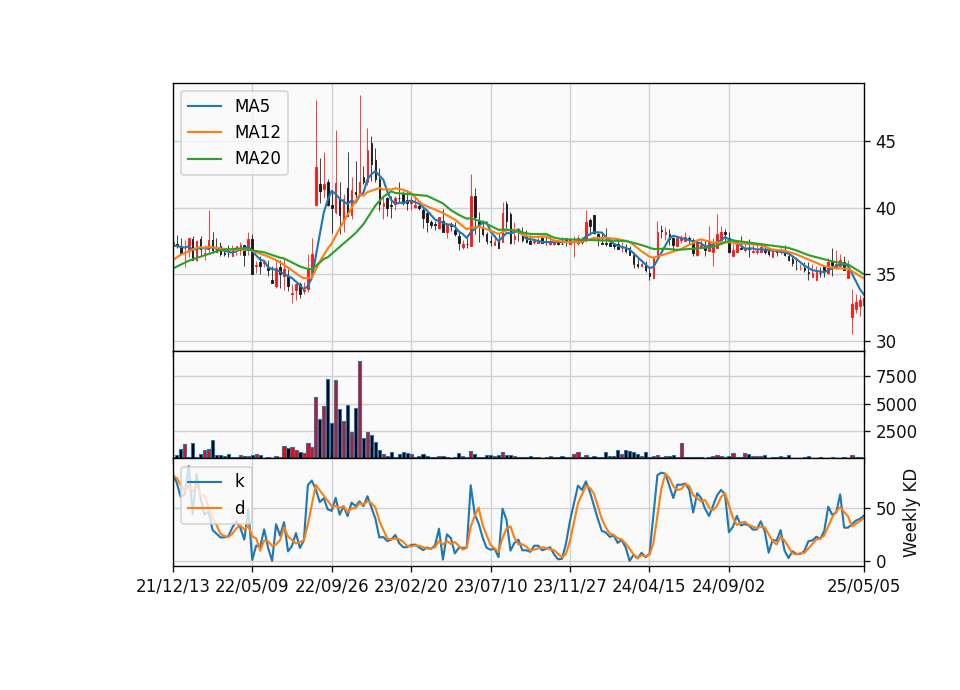
Task: Click the d legend label
Action: (x=239, y=508)
